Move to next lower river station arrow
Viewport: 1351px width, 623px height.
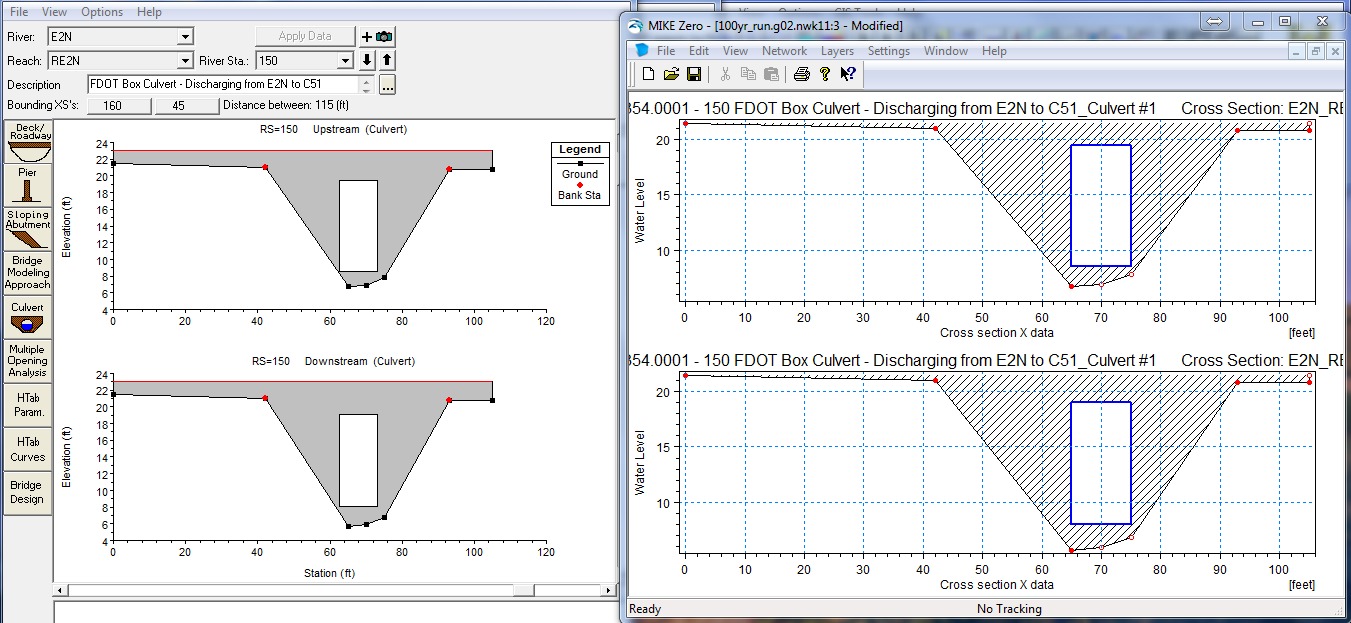tap(367, 60)
